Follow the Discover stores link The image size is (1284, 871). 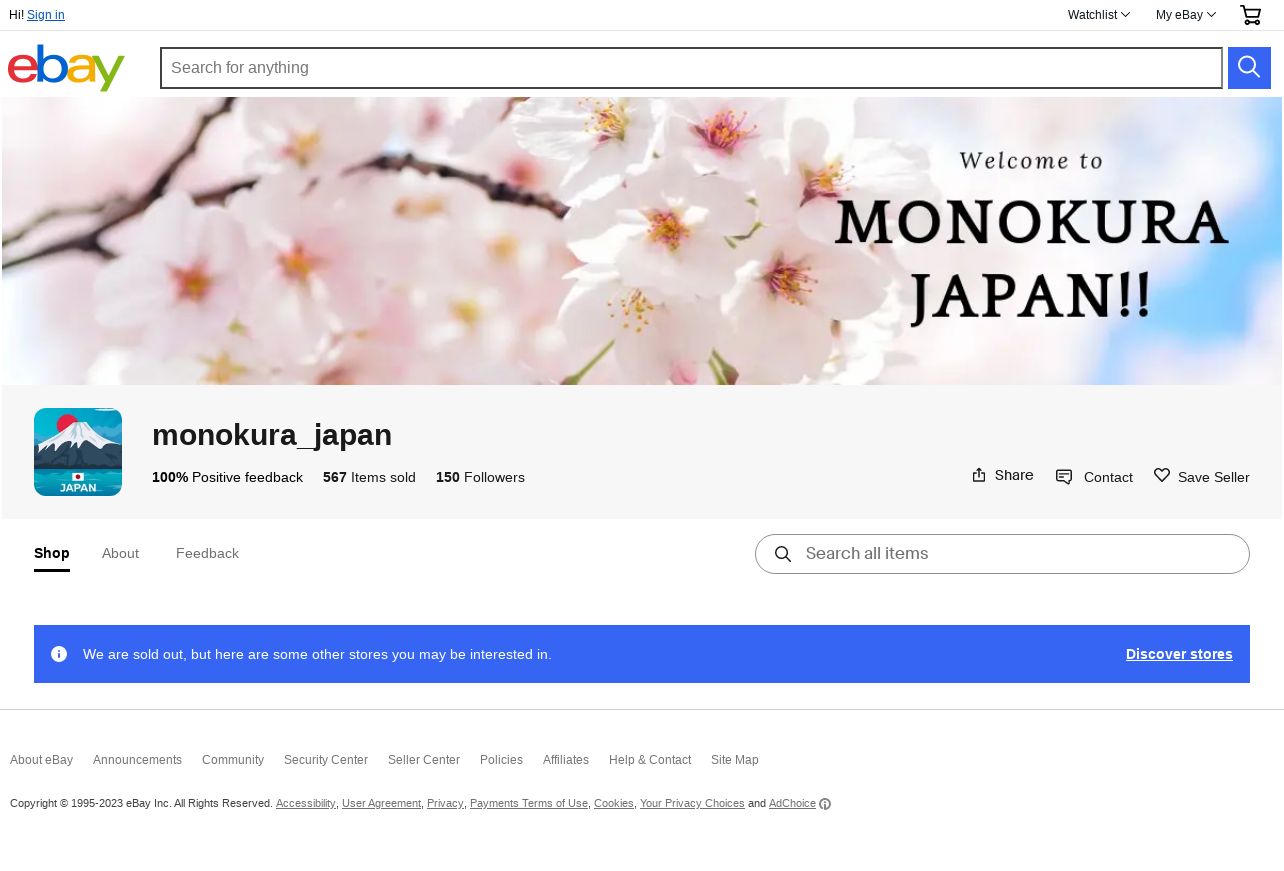click(x=1179, y=654)
